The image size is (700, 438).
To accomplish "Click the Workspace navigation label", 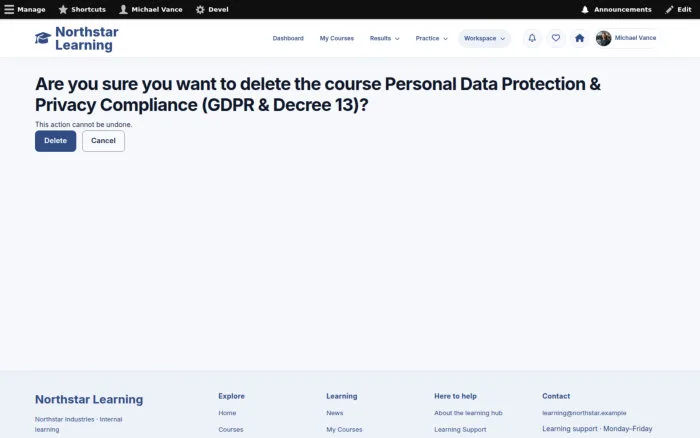I will [x=480, y=38].
